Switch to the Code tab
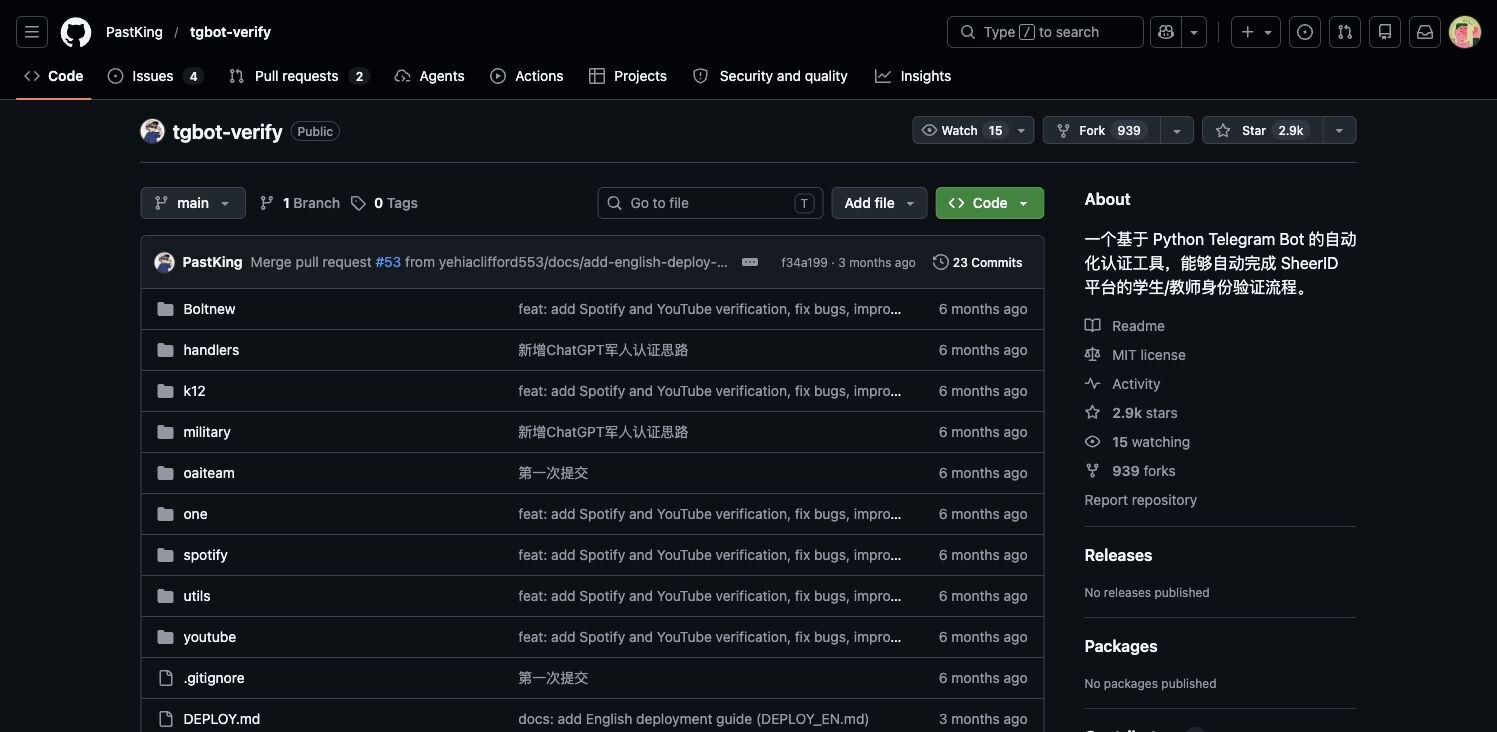Image resolution: width=1497 pixels, height=732 pixels. pyautogui.click(x=54, y=76)
